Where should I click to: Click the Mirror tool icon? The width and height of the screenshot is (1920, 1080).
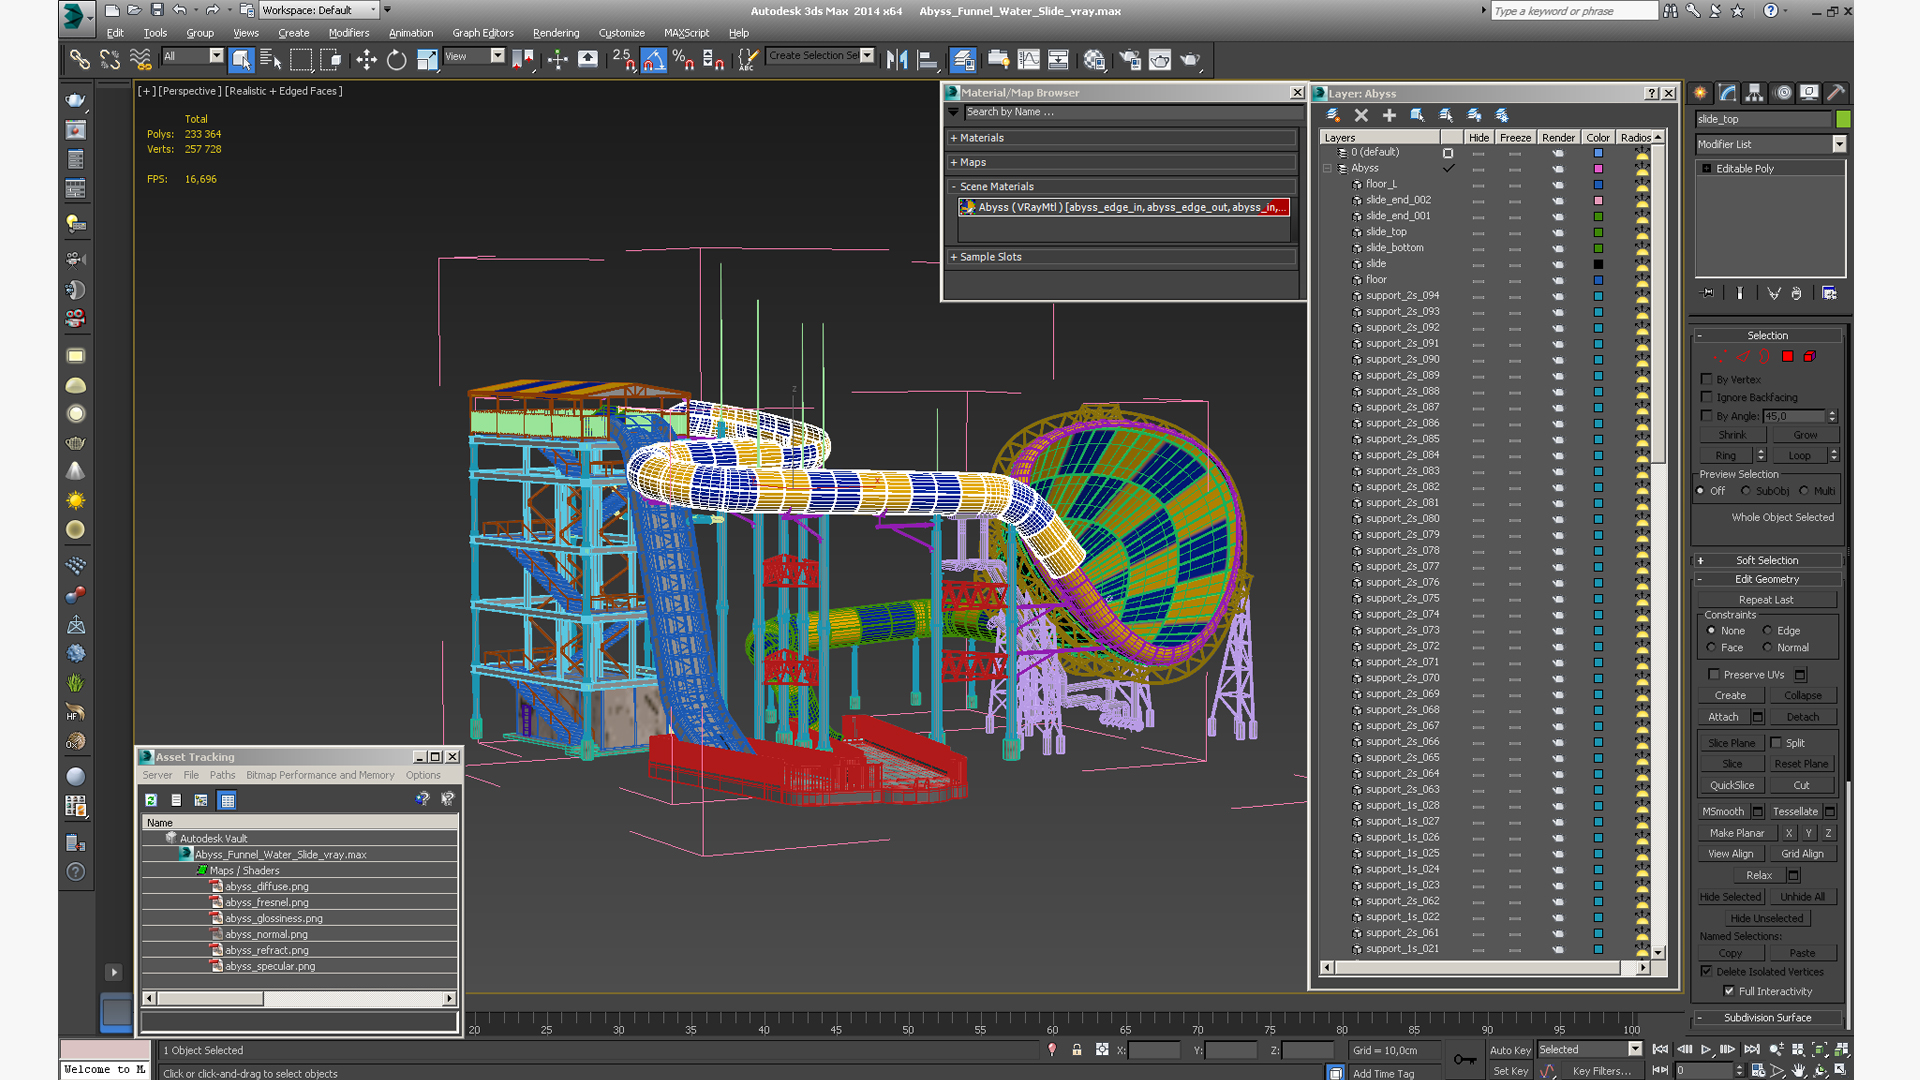point(897,60)
